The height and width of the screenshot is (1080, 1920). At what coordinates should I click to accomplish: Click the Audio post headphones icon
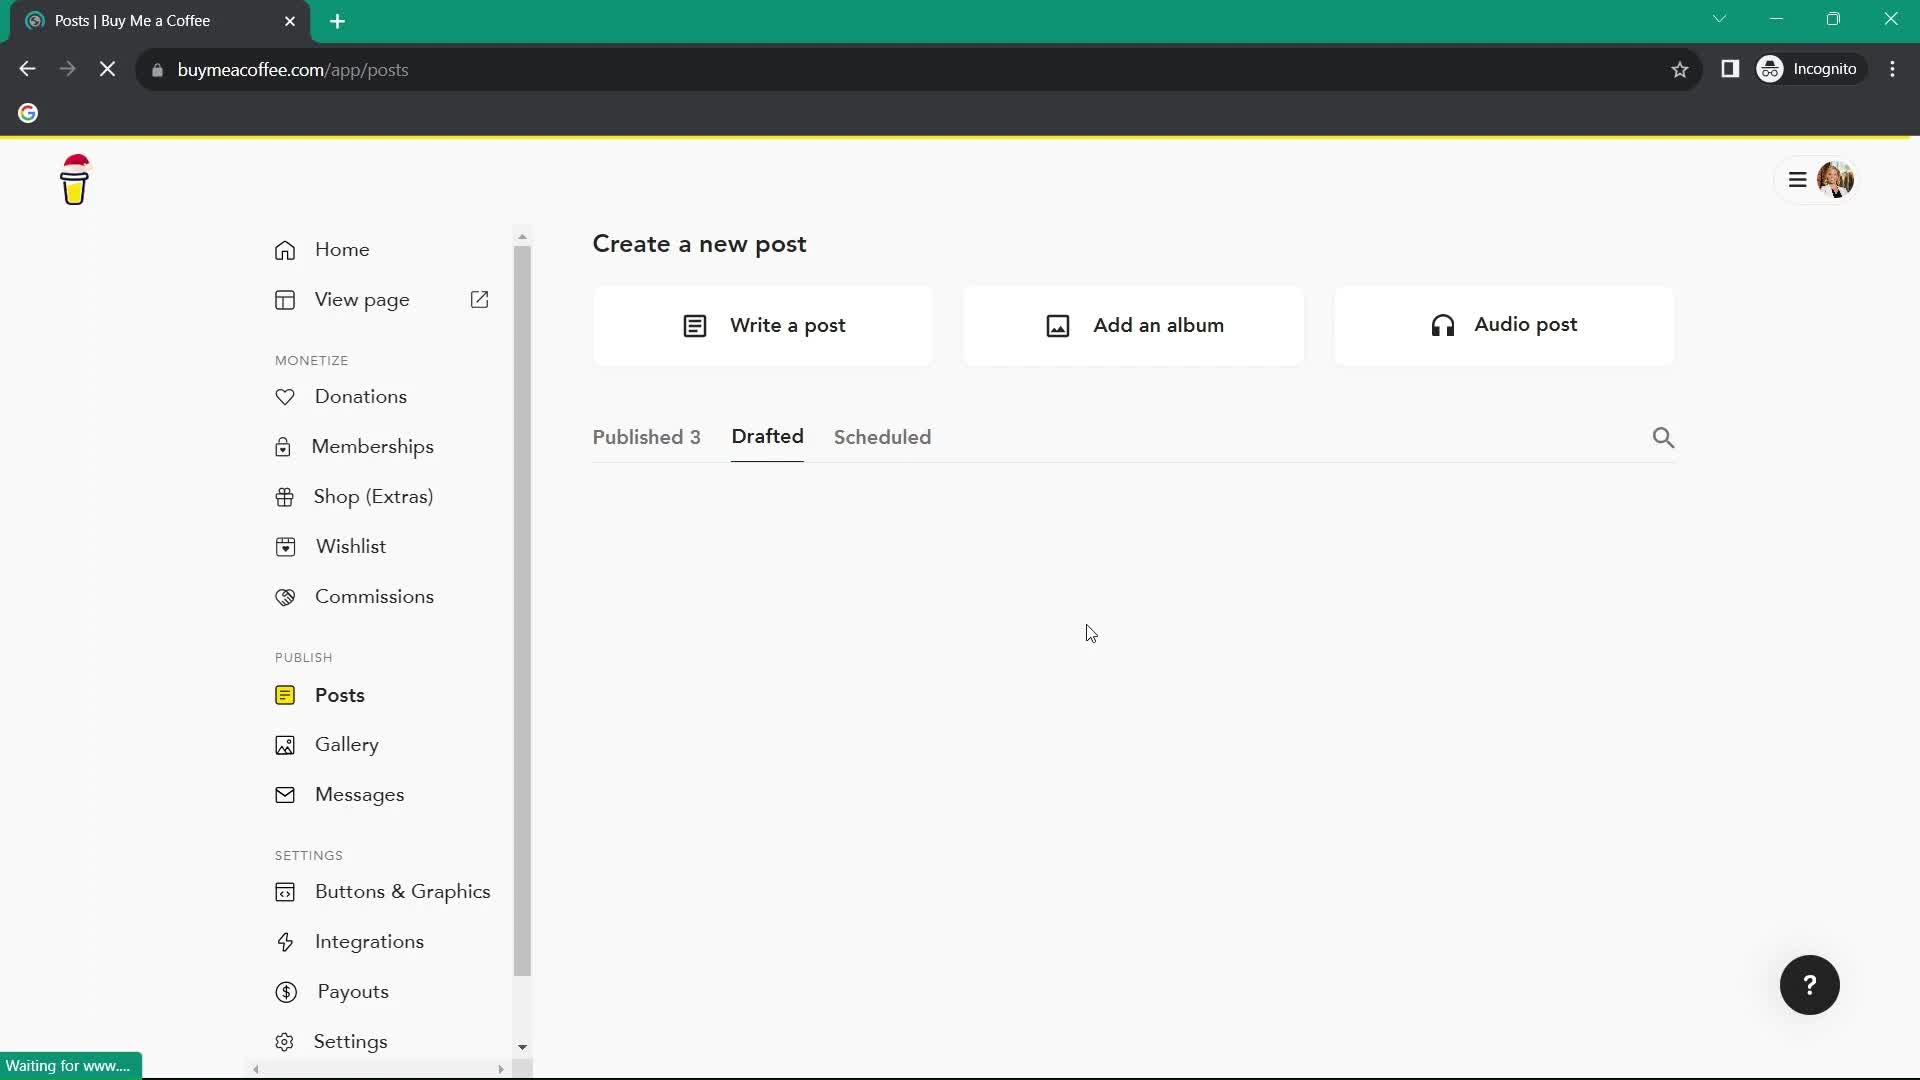click(1444, 324)
